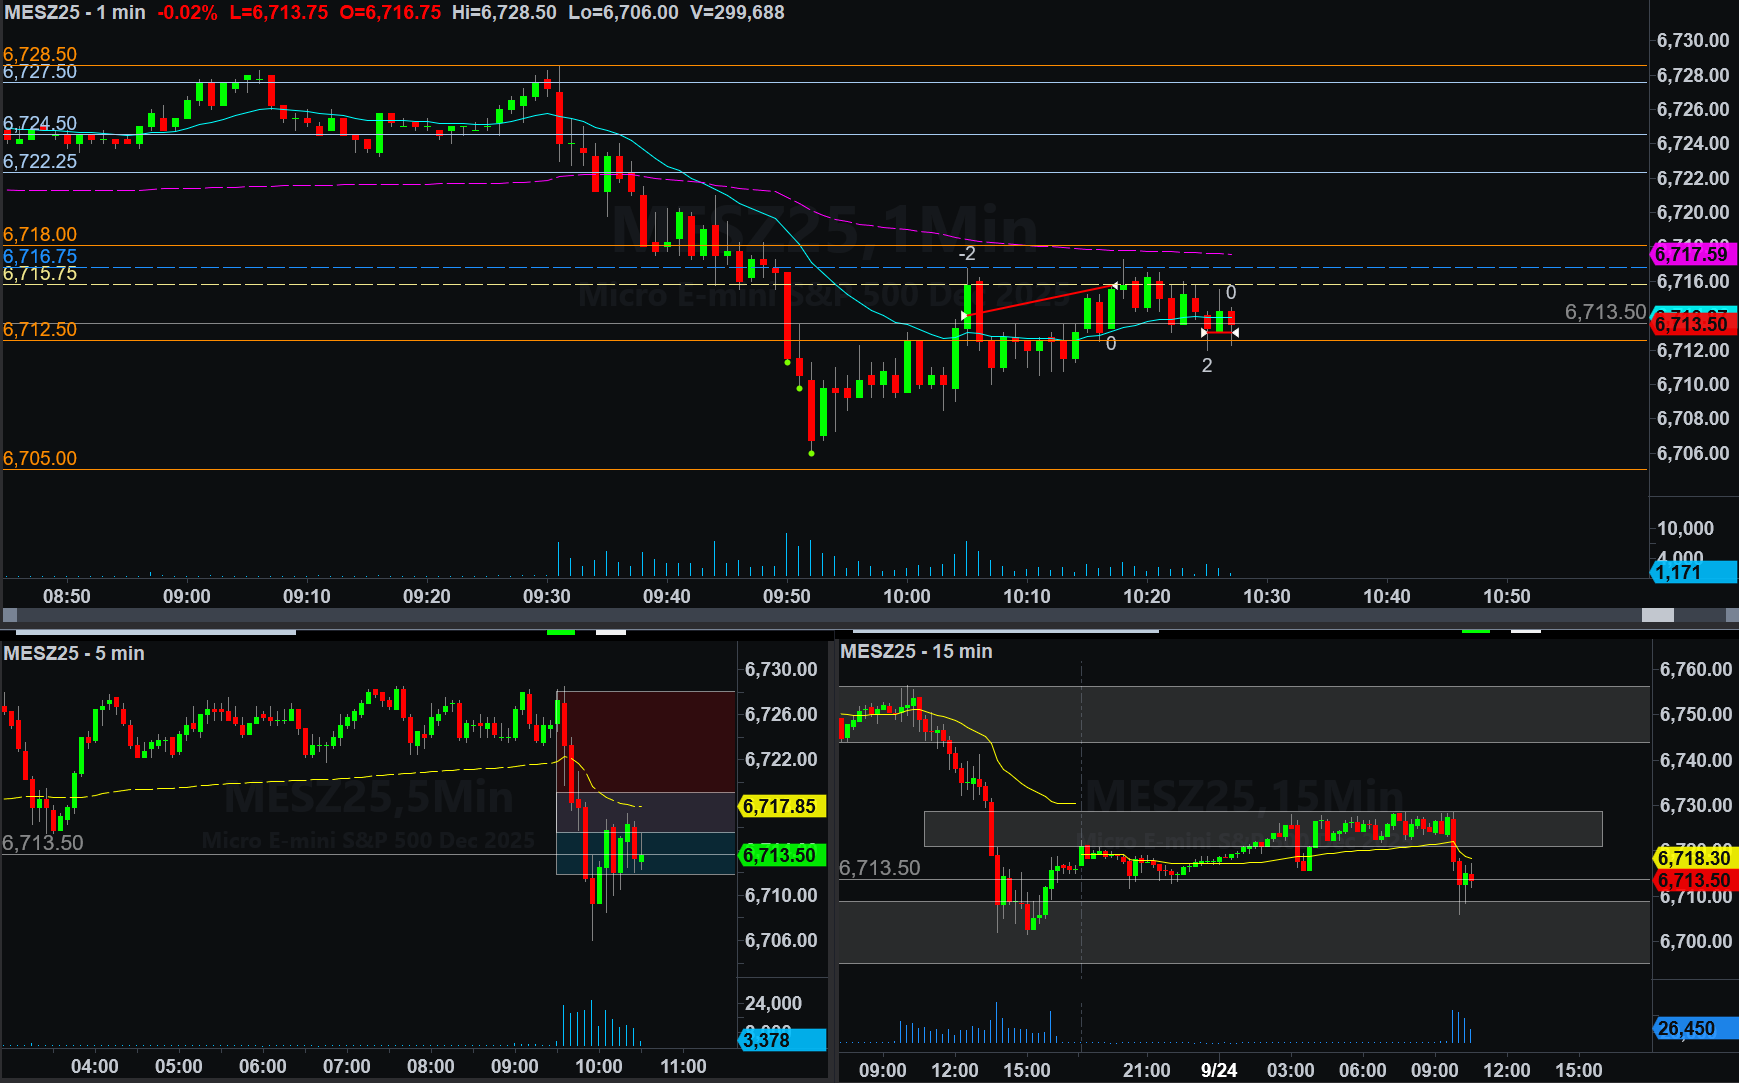The height and width of the screenshot is (1083, 1739).
Task: Click the left end button of the horizontal scrollbar
Action: tap(10, 615)
